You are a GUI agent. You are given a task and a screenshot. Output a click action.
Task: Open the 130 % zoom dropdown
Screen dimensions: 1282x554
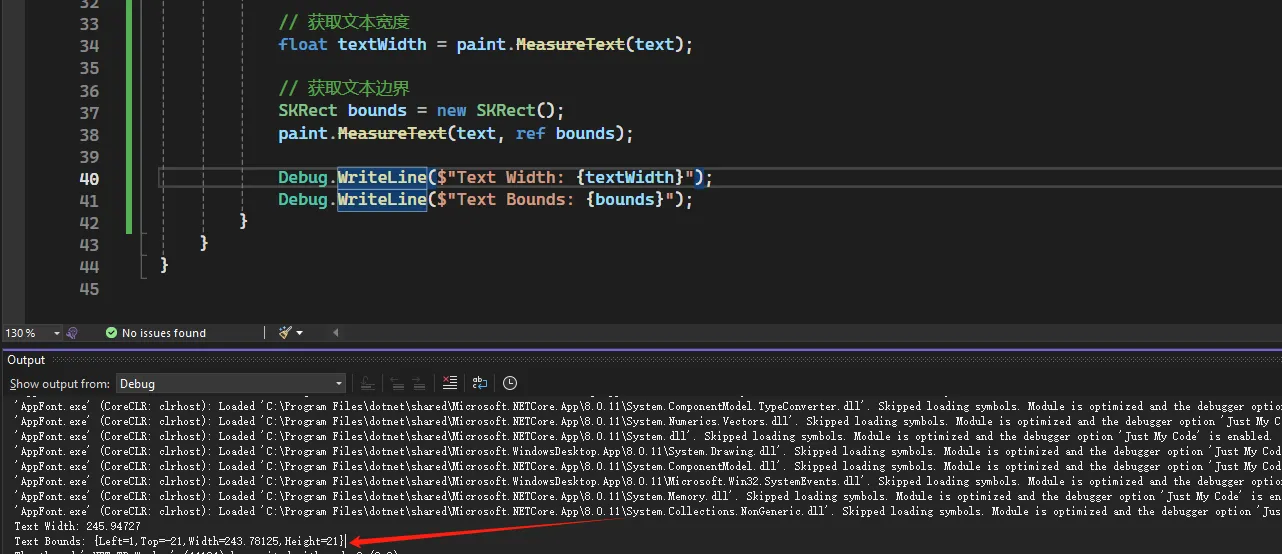[x=57, y=333]
